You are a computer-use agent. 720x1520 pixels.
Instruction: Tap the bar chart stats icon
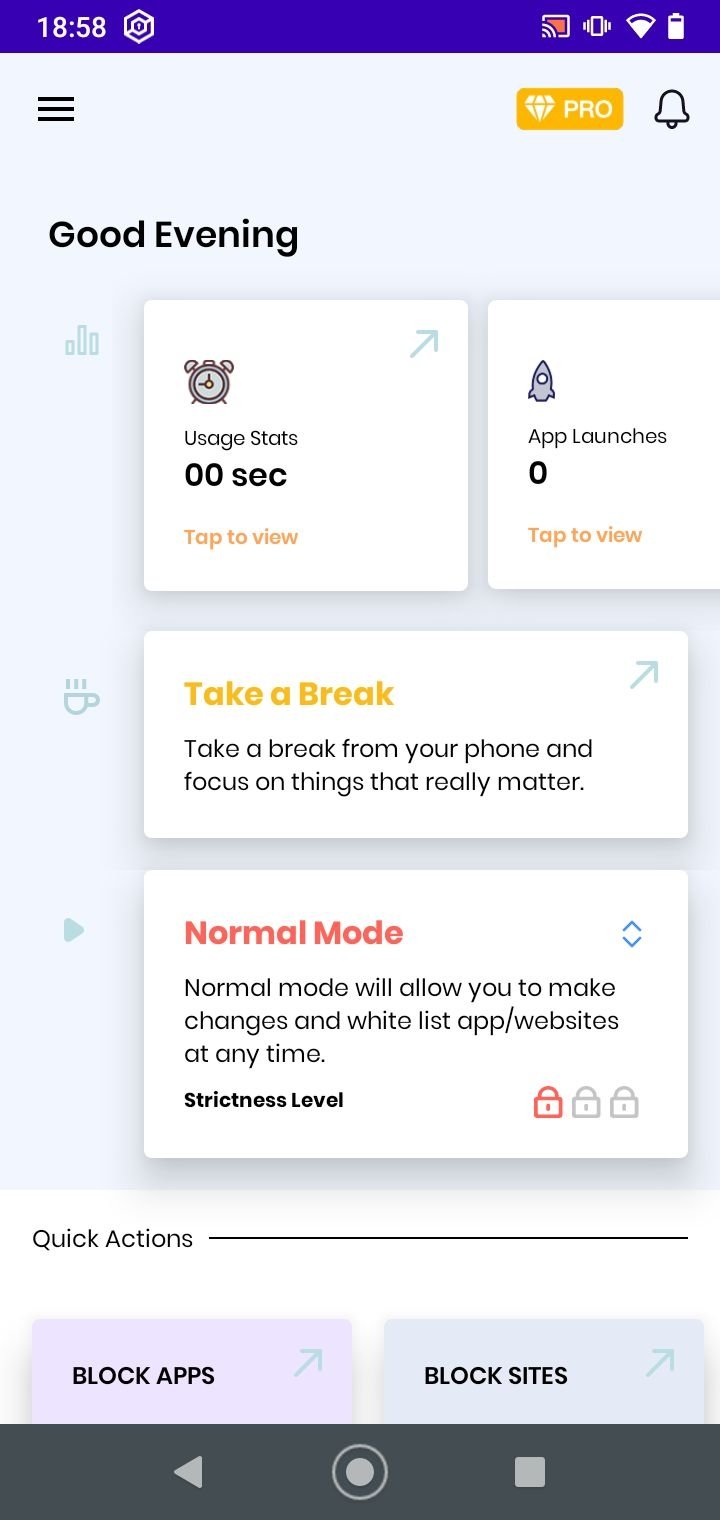82,341
